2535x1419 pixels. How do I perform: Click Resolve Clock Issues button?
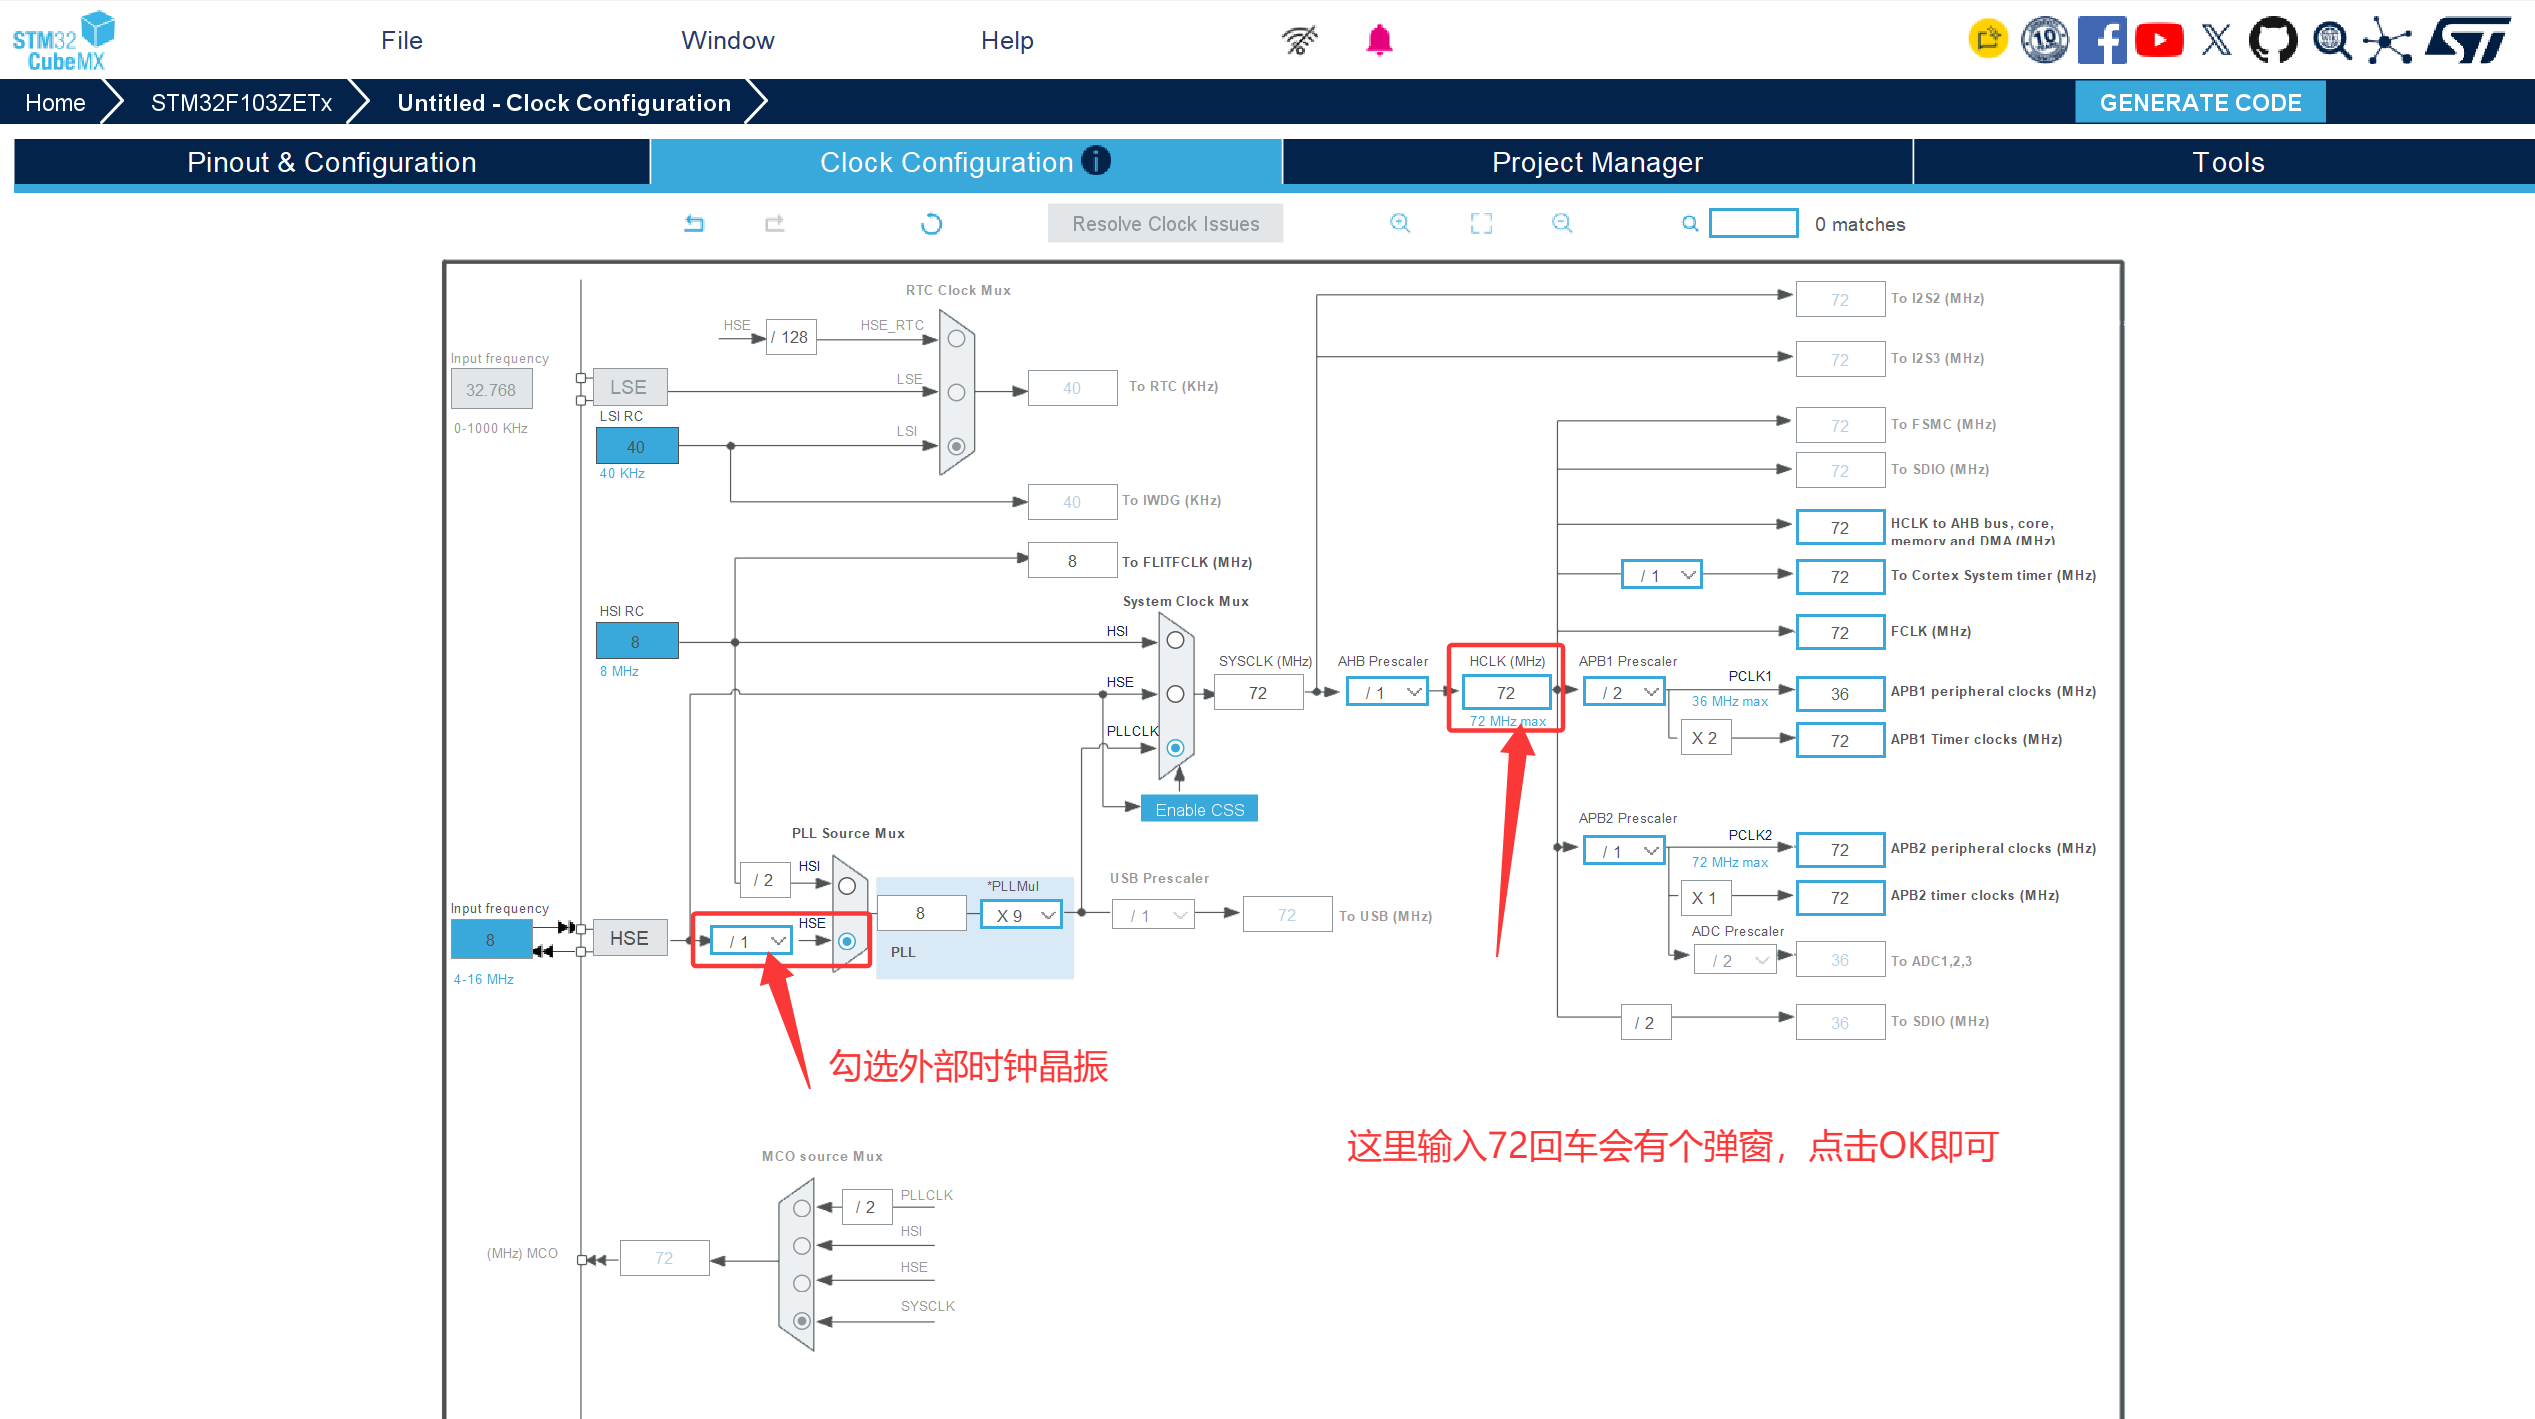[1165, 224]
